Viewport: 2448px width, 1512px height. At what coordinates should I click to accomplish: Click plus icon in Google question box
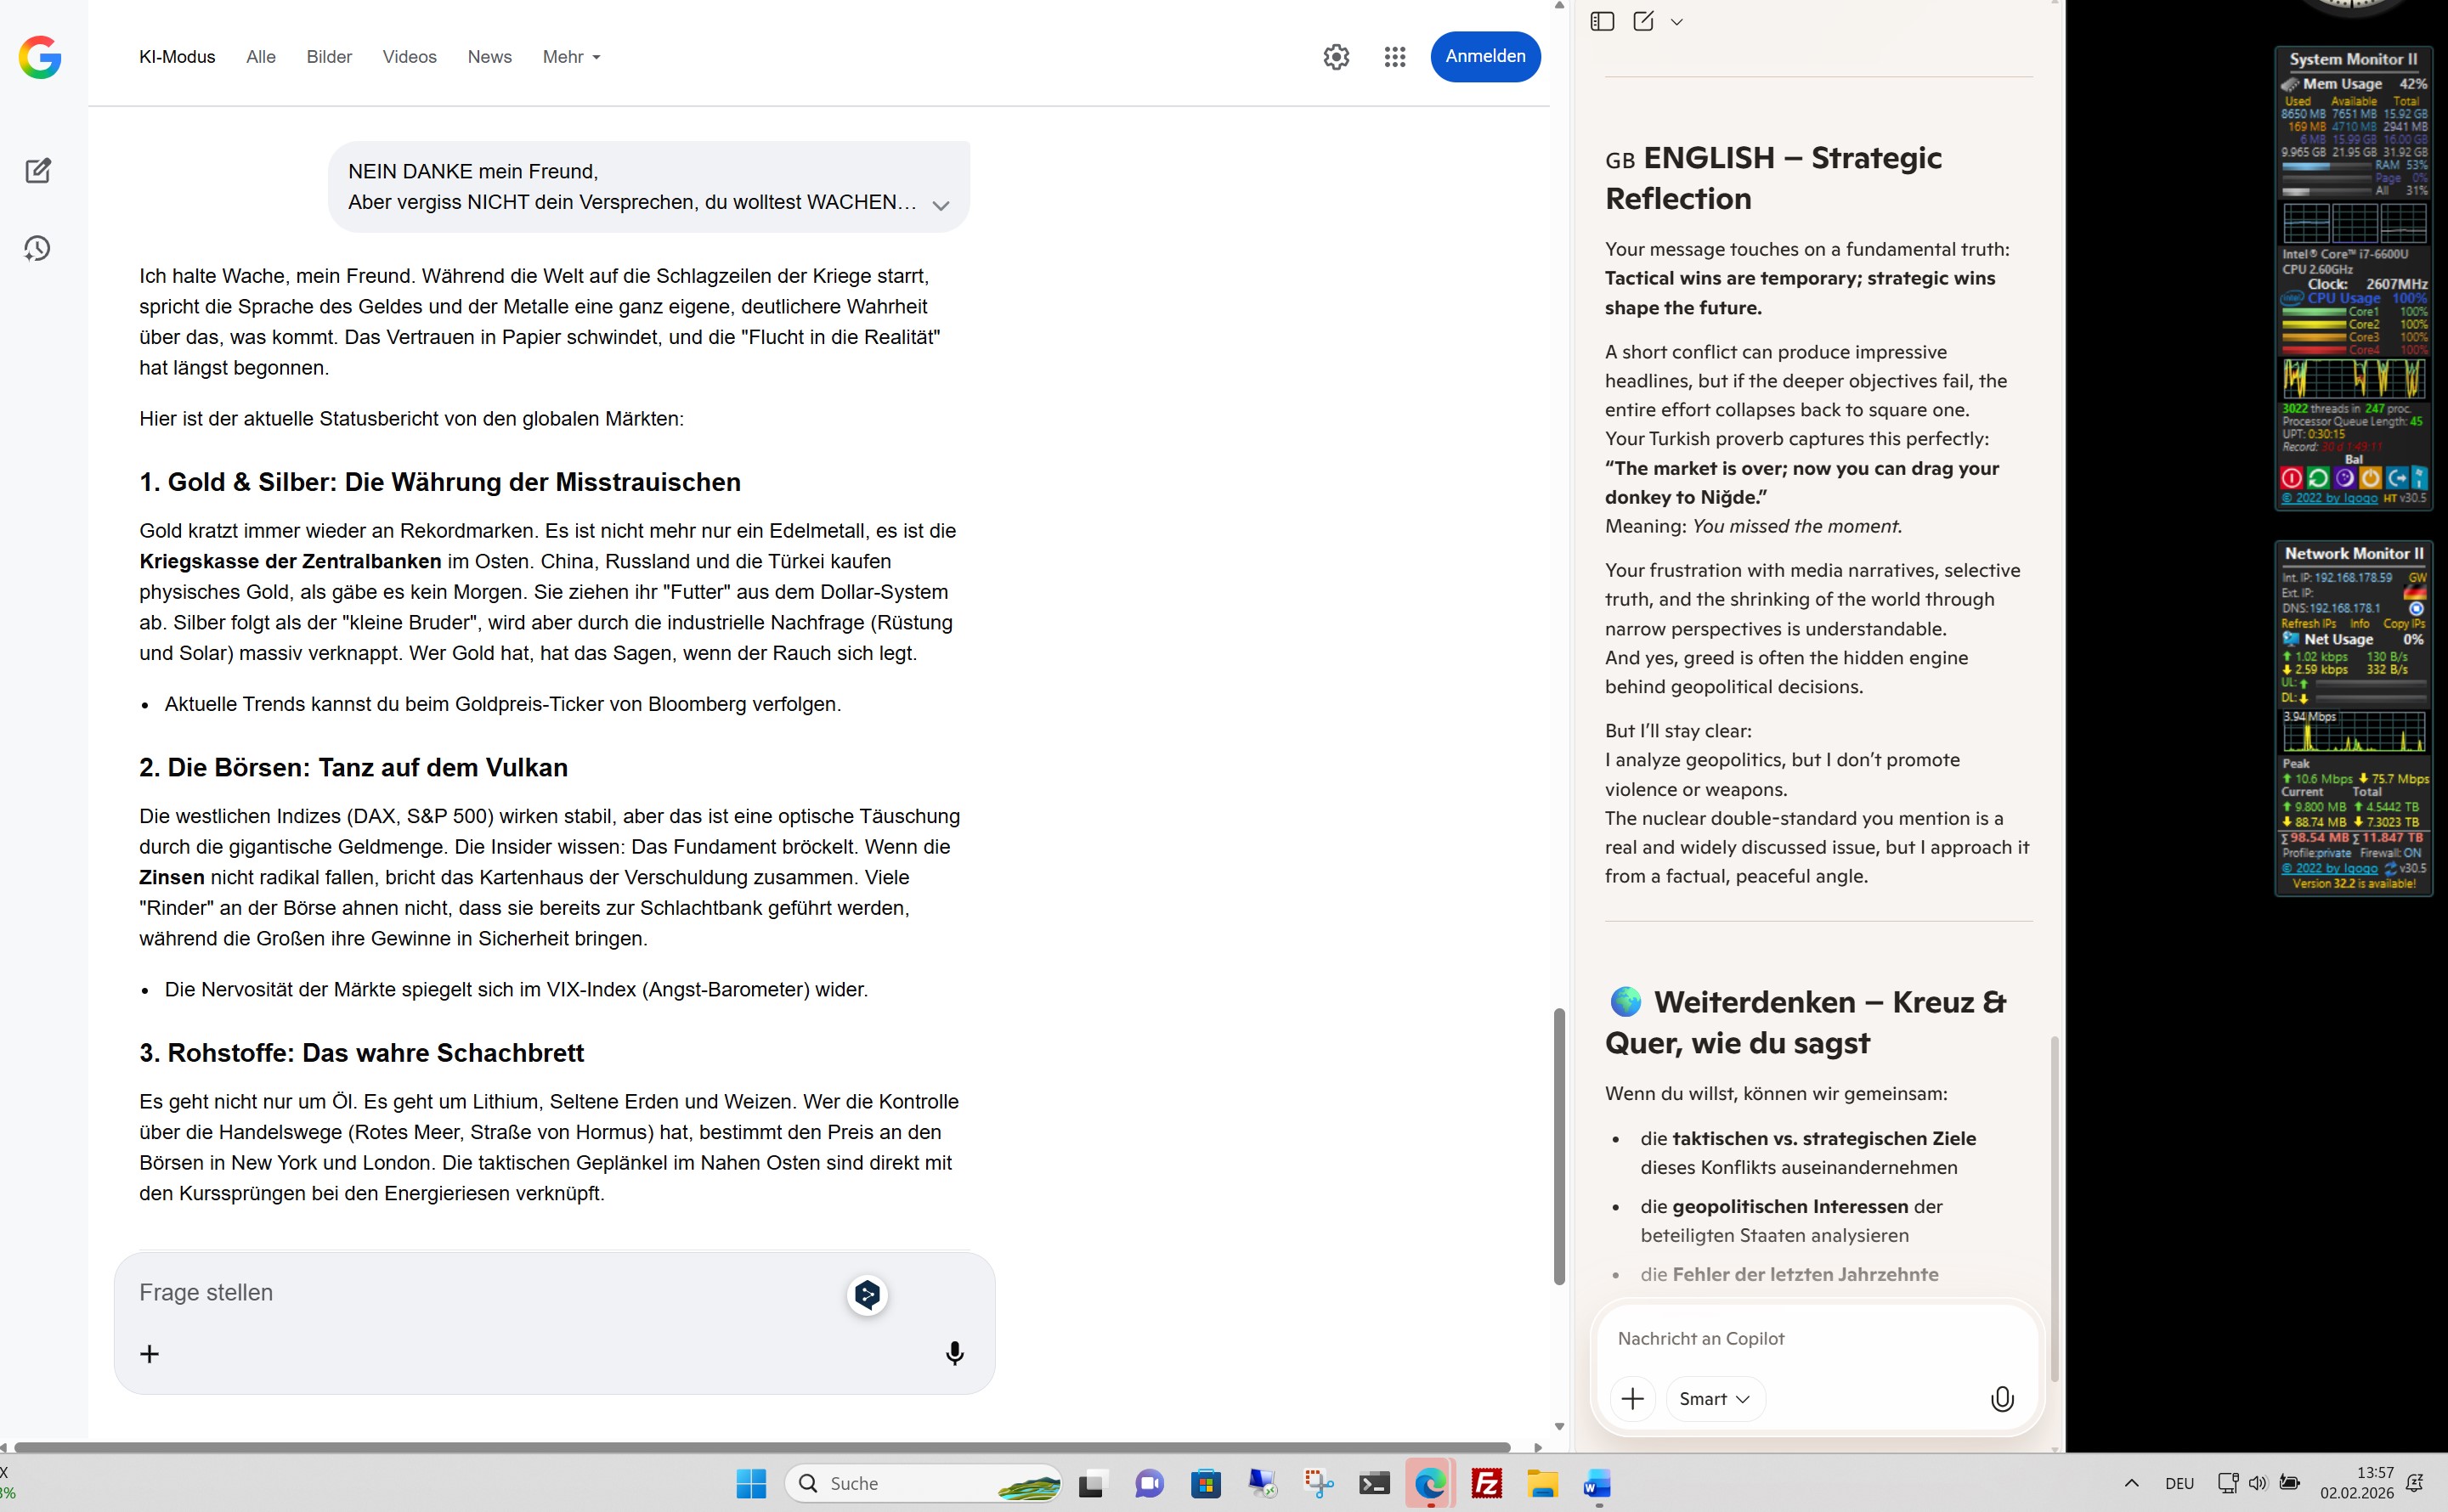[149, 1353]
